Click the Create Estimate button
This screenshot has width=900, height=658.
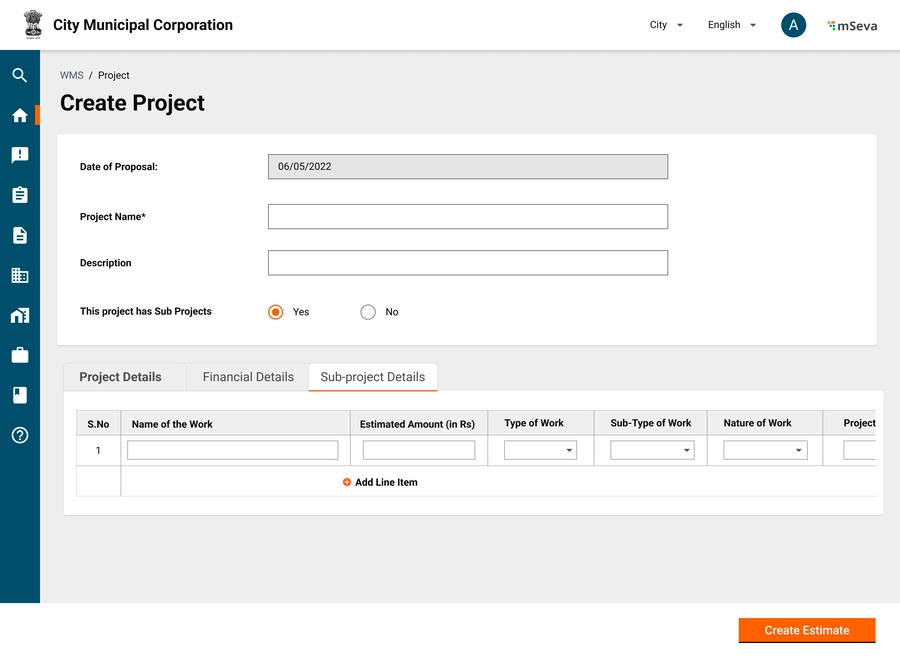point(806,630)
